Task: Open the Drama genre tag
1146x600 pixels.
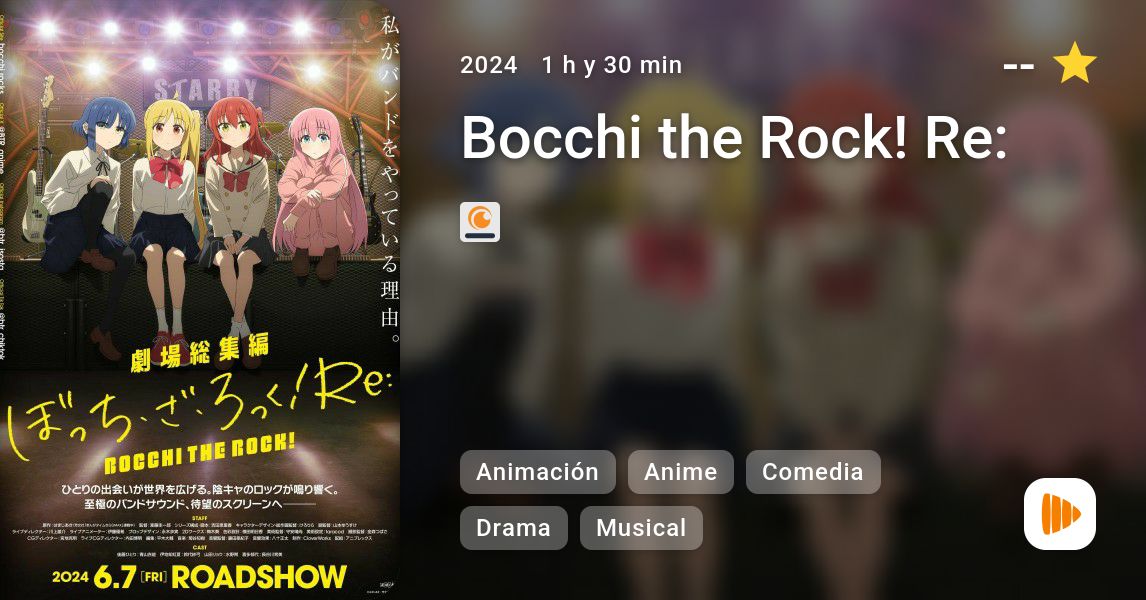Action: [x=513, y=528]
